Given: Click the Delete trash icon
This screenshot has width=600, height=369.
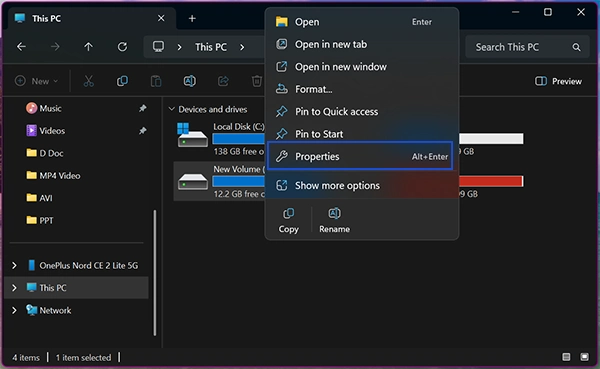Looking at the screenshot, I should coord(257,81).
